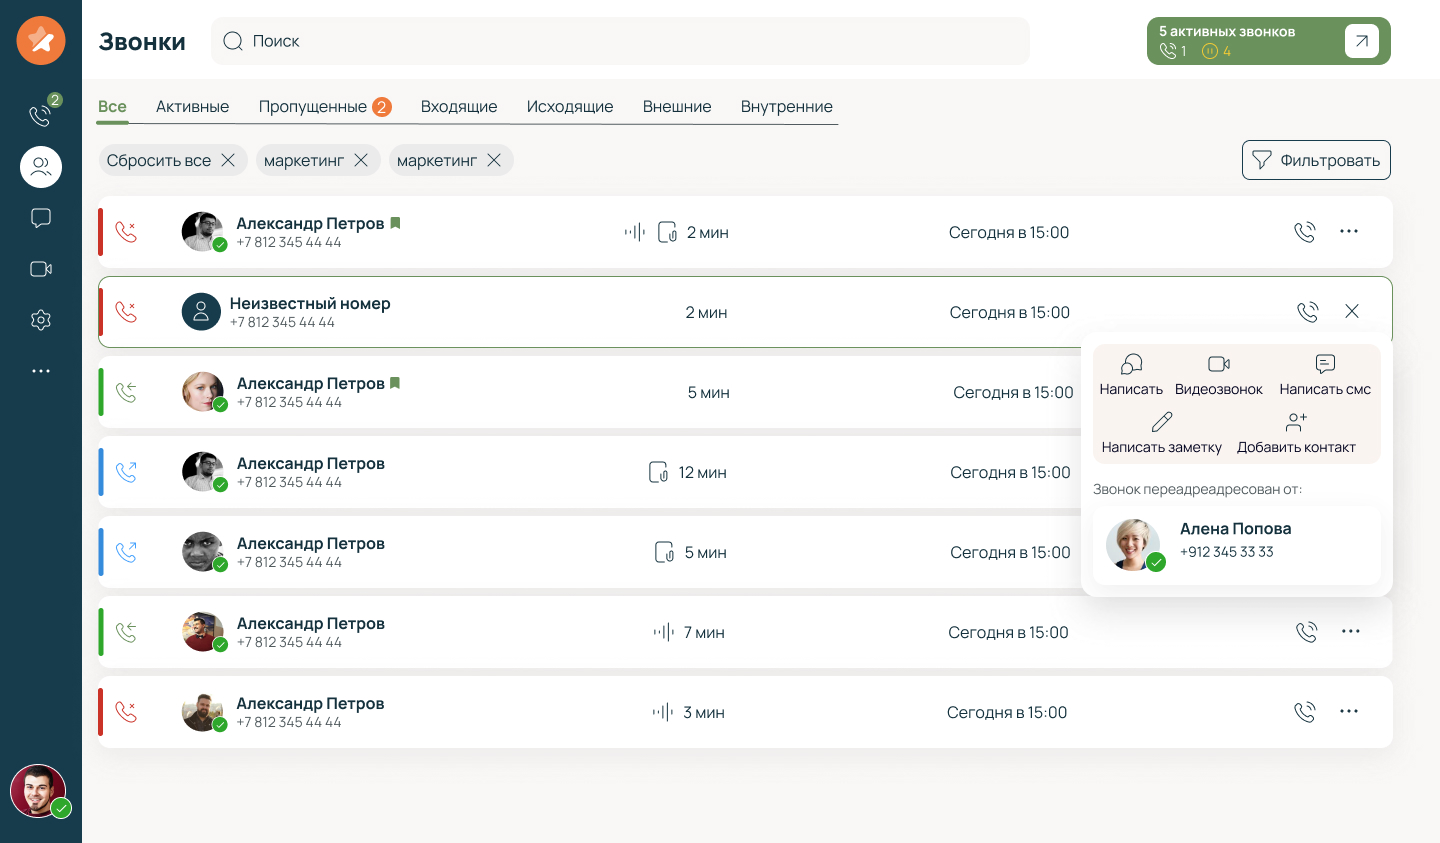Open the calls icon in the sidebar

(40, 116)
